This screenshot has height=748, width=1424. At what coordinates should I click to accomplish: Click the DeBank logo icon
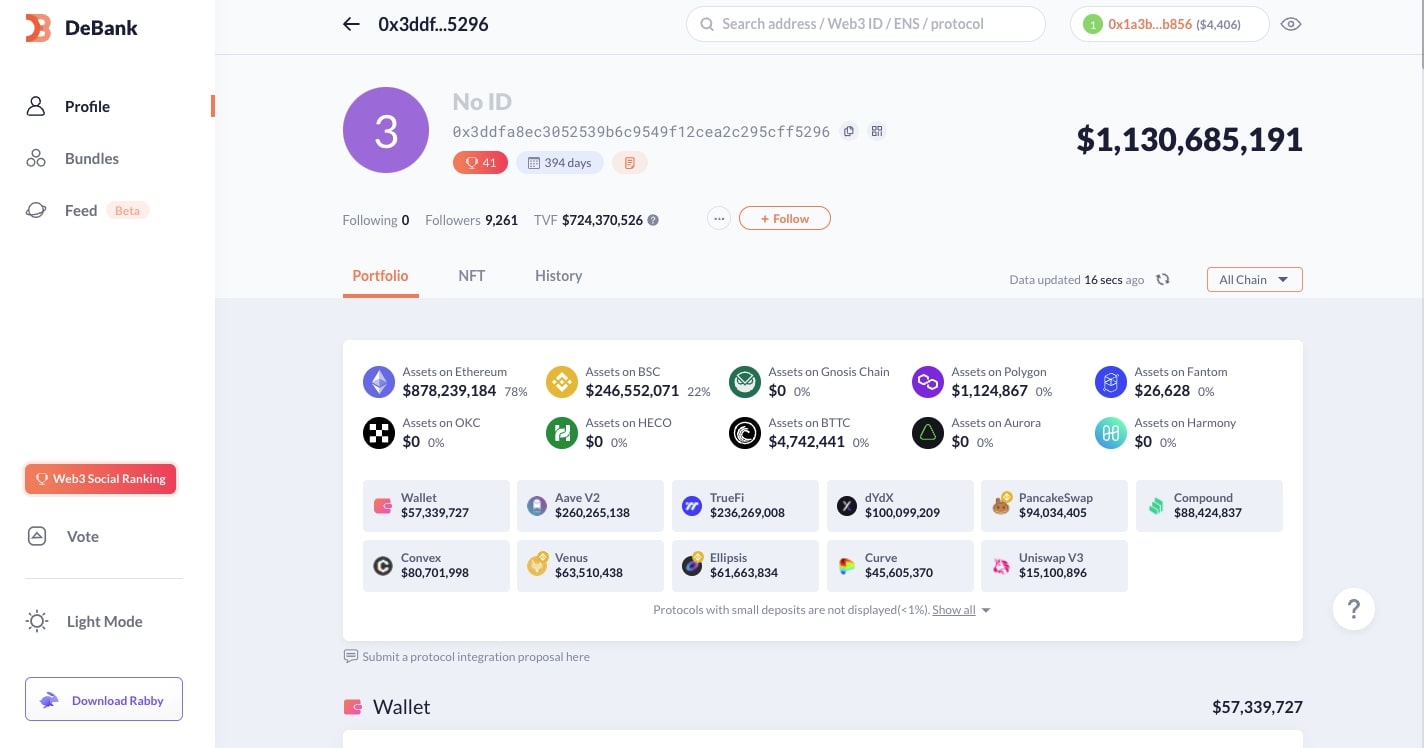coord(37,28)
